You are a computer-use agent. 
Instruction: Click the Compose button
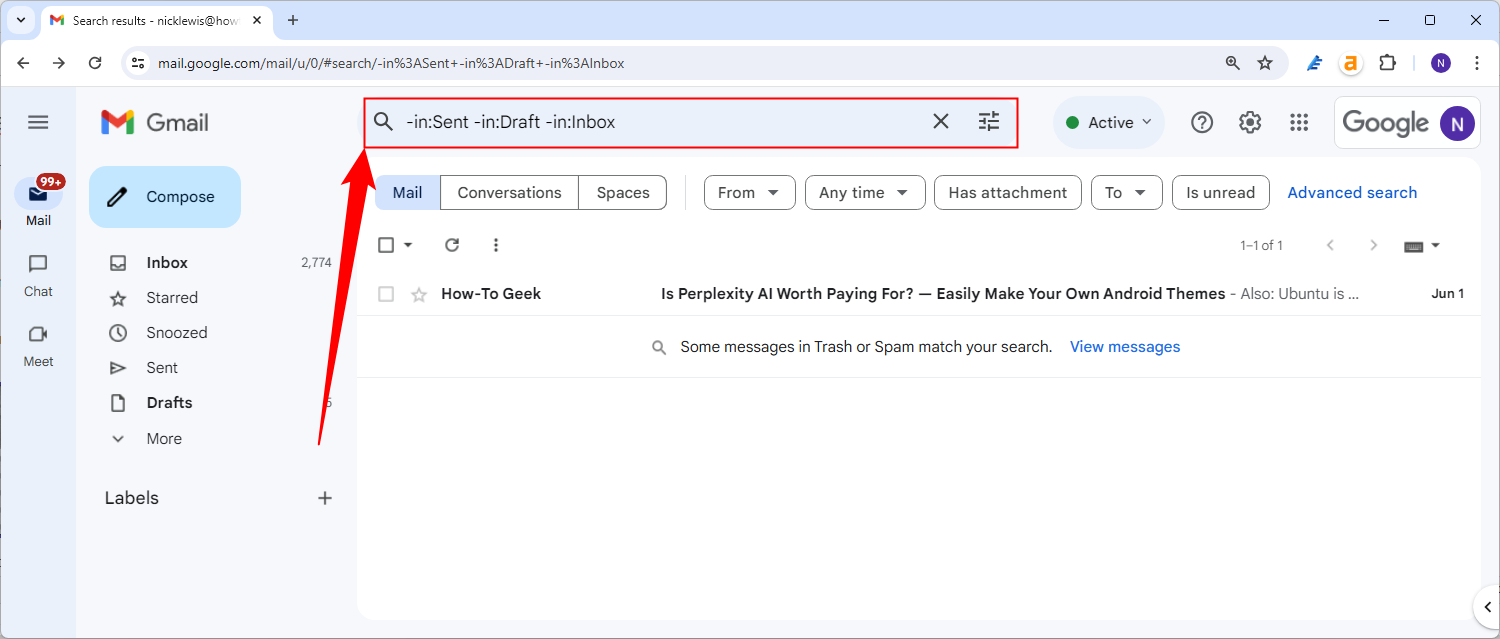click(165, 197)
